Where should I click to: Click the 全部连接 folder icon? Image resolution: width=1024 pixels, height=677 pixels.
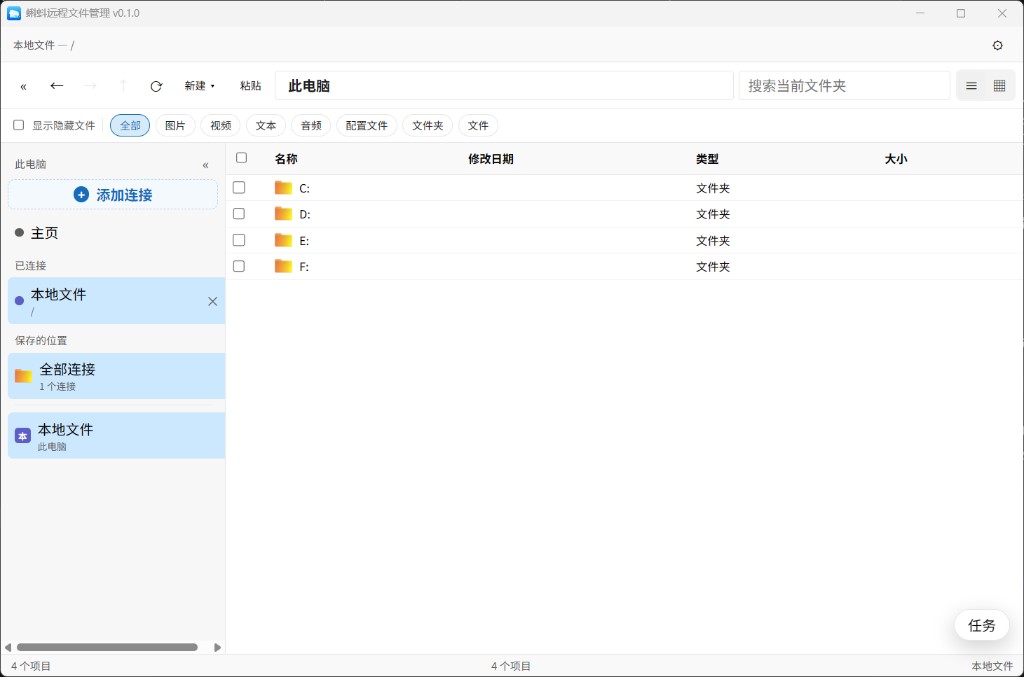24,375
